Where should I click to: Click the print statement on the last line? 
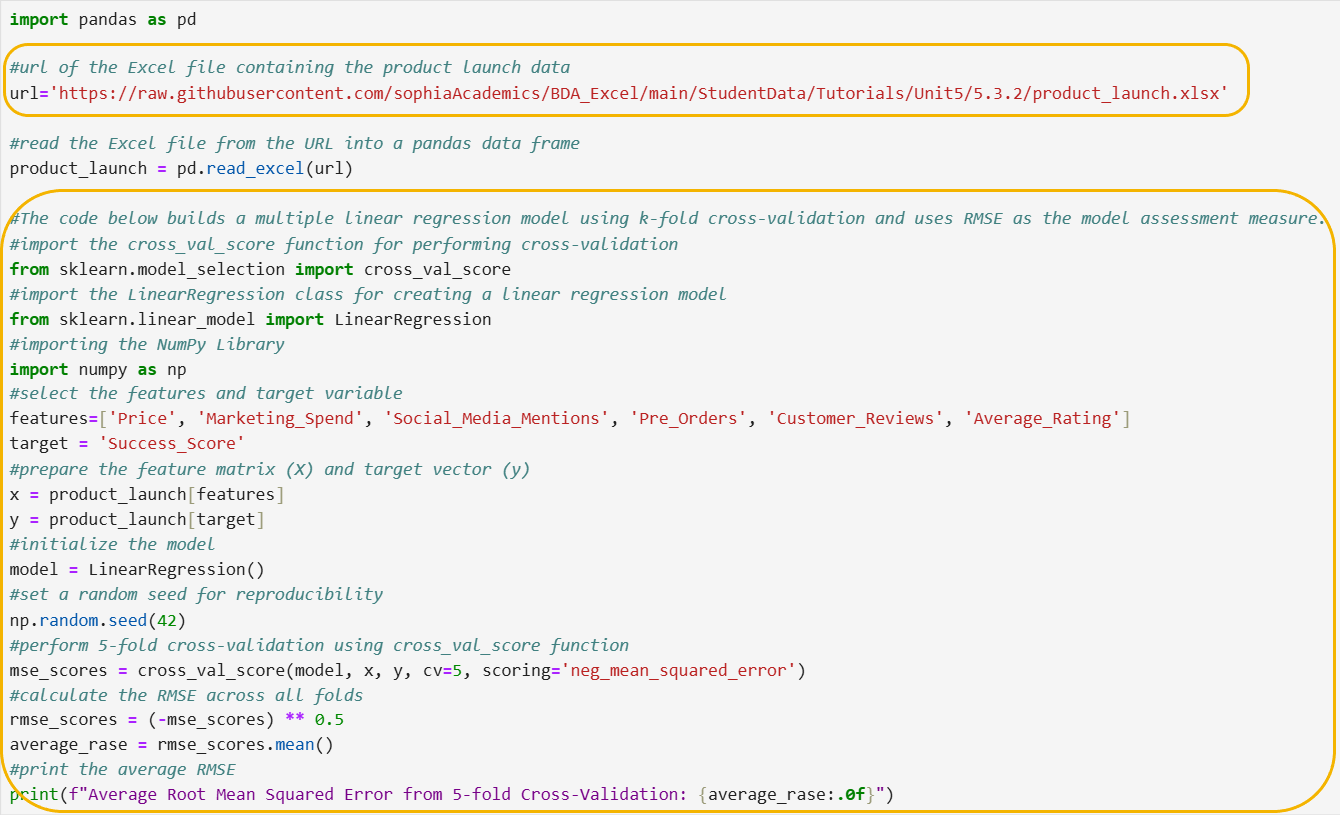click(450, 795)
